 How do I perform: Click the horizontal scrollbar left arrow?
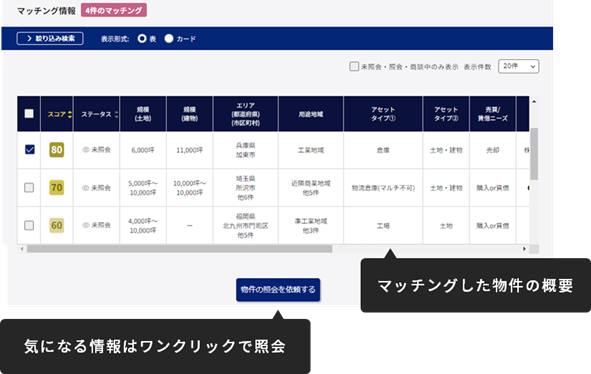(22, 249)
